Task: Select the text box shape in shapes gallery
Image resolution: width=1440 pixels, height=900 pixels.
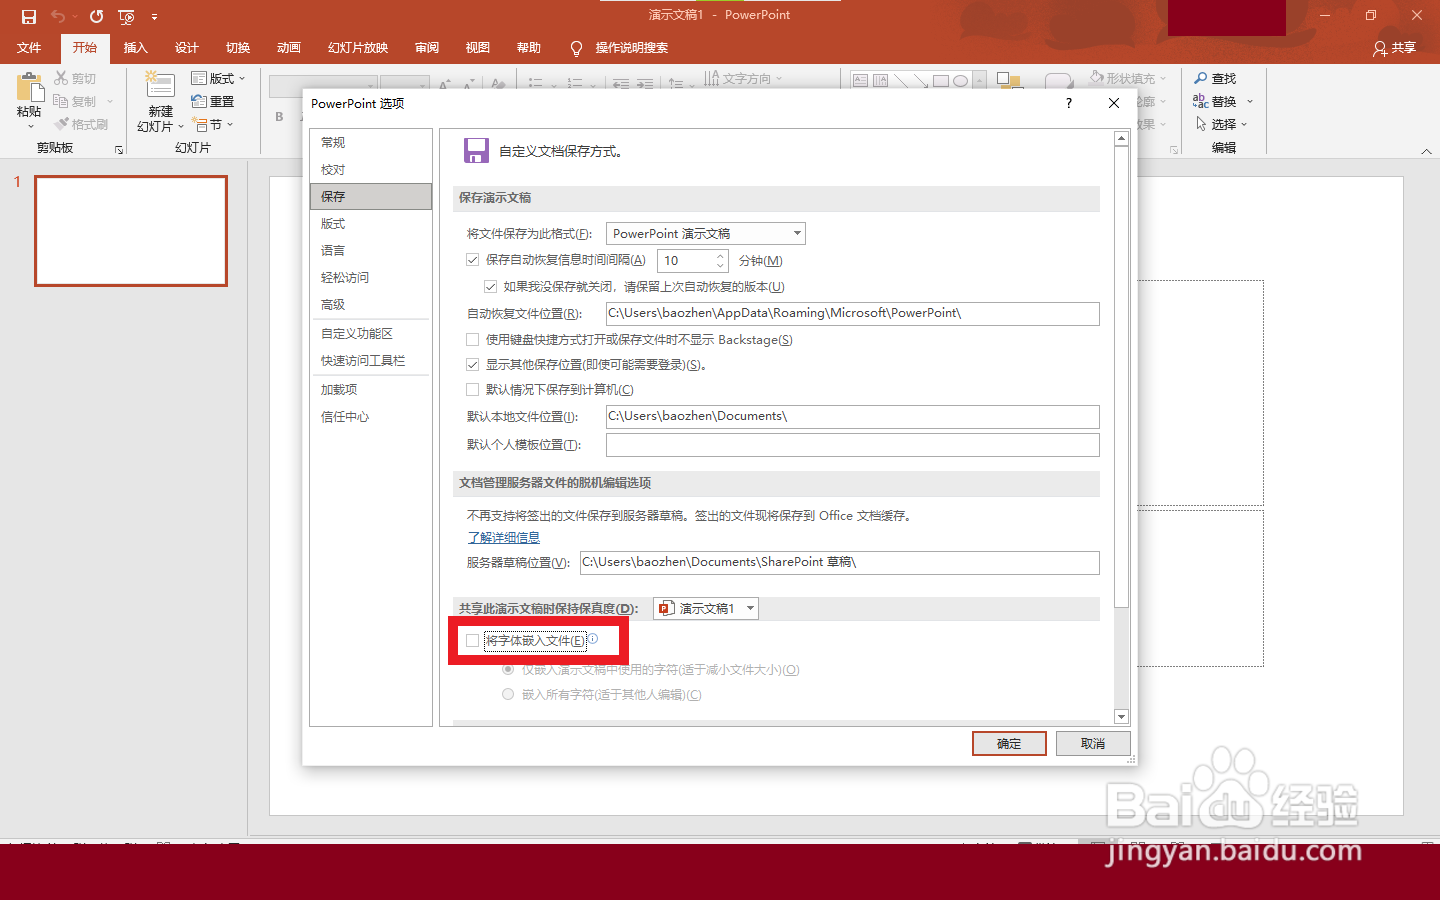Action: [860, 81]
